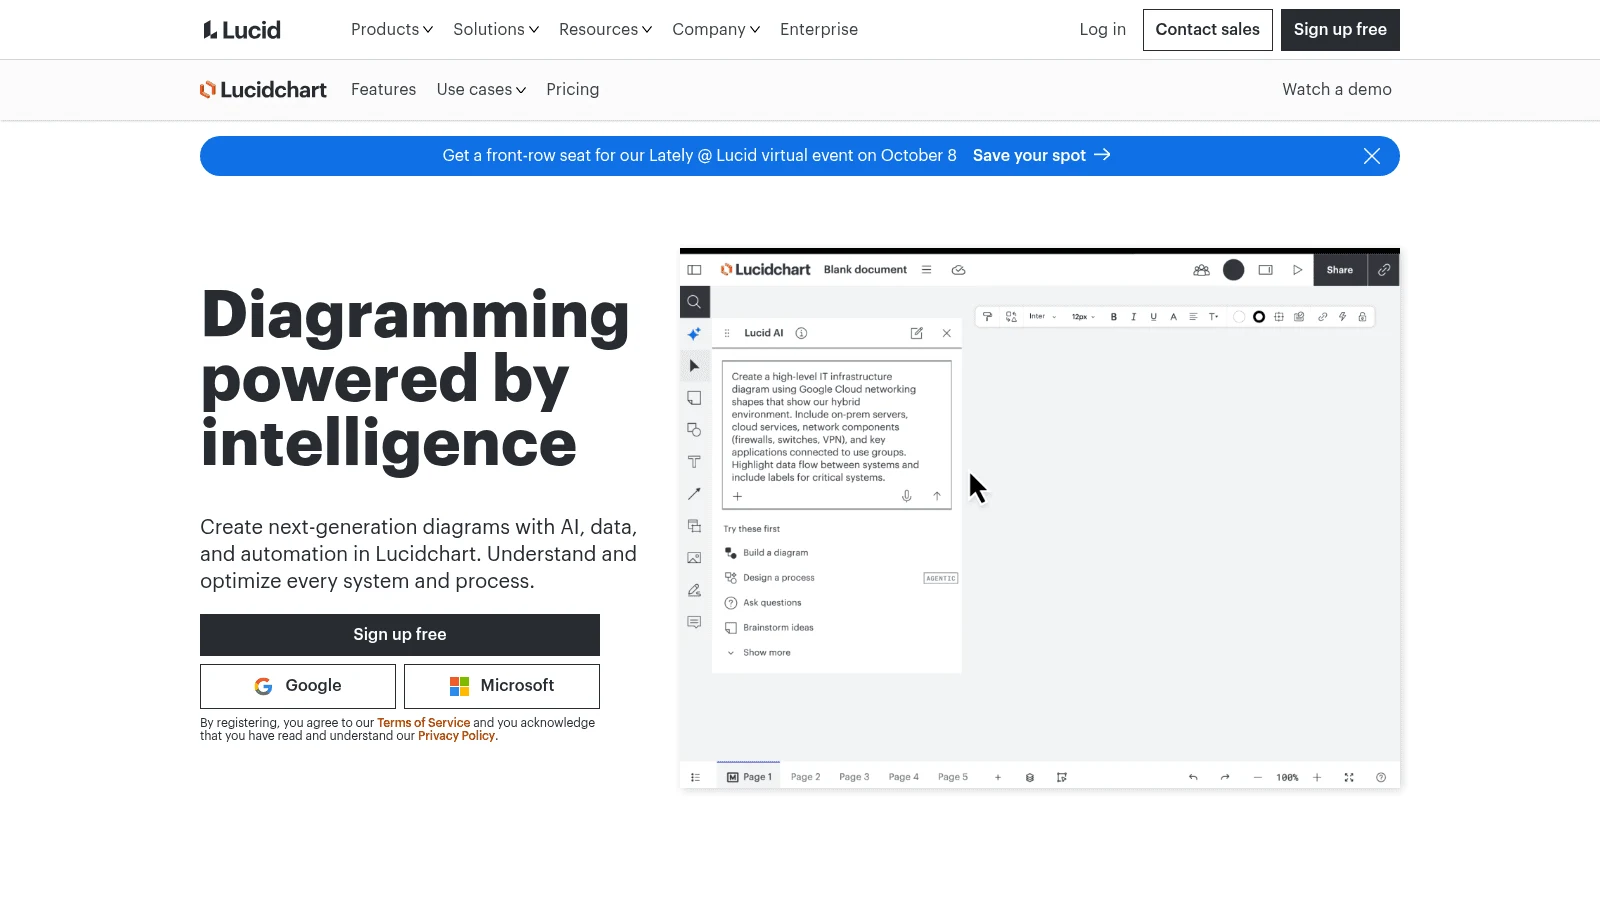Click the Contact sales button

click(x=1208, y=30)
